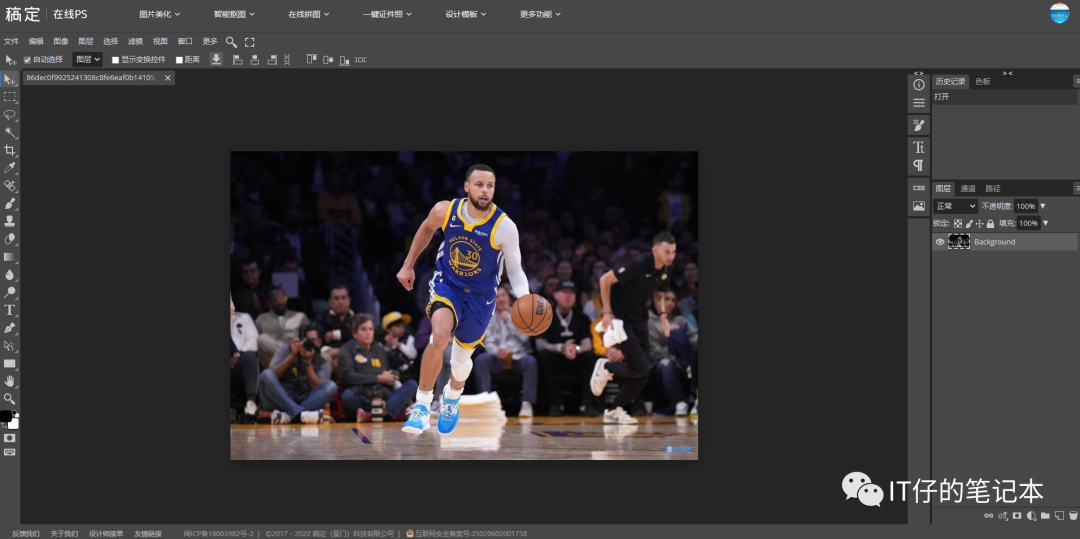1080x539 pixels.
Task: Uncheck the 自动选择 checkbox
Action: click(x=27, y=60)
